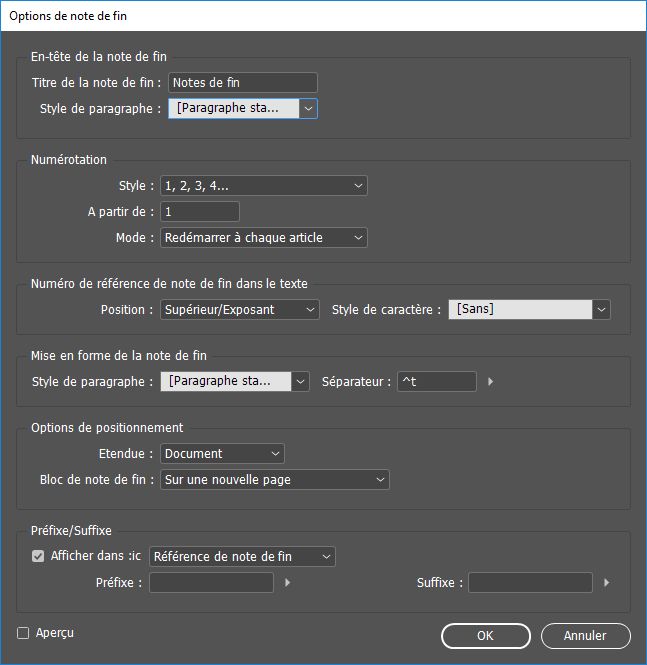Open the Position dropdown "Supérieur/Exposant"
This screenshot has width=647, height=665.
(240, 310)
